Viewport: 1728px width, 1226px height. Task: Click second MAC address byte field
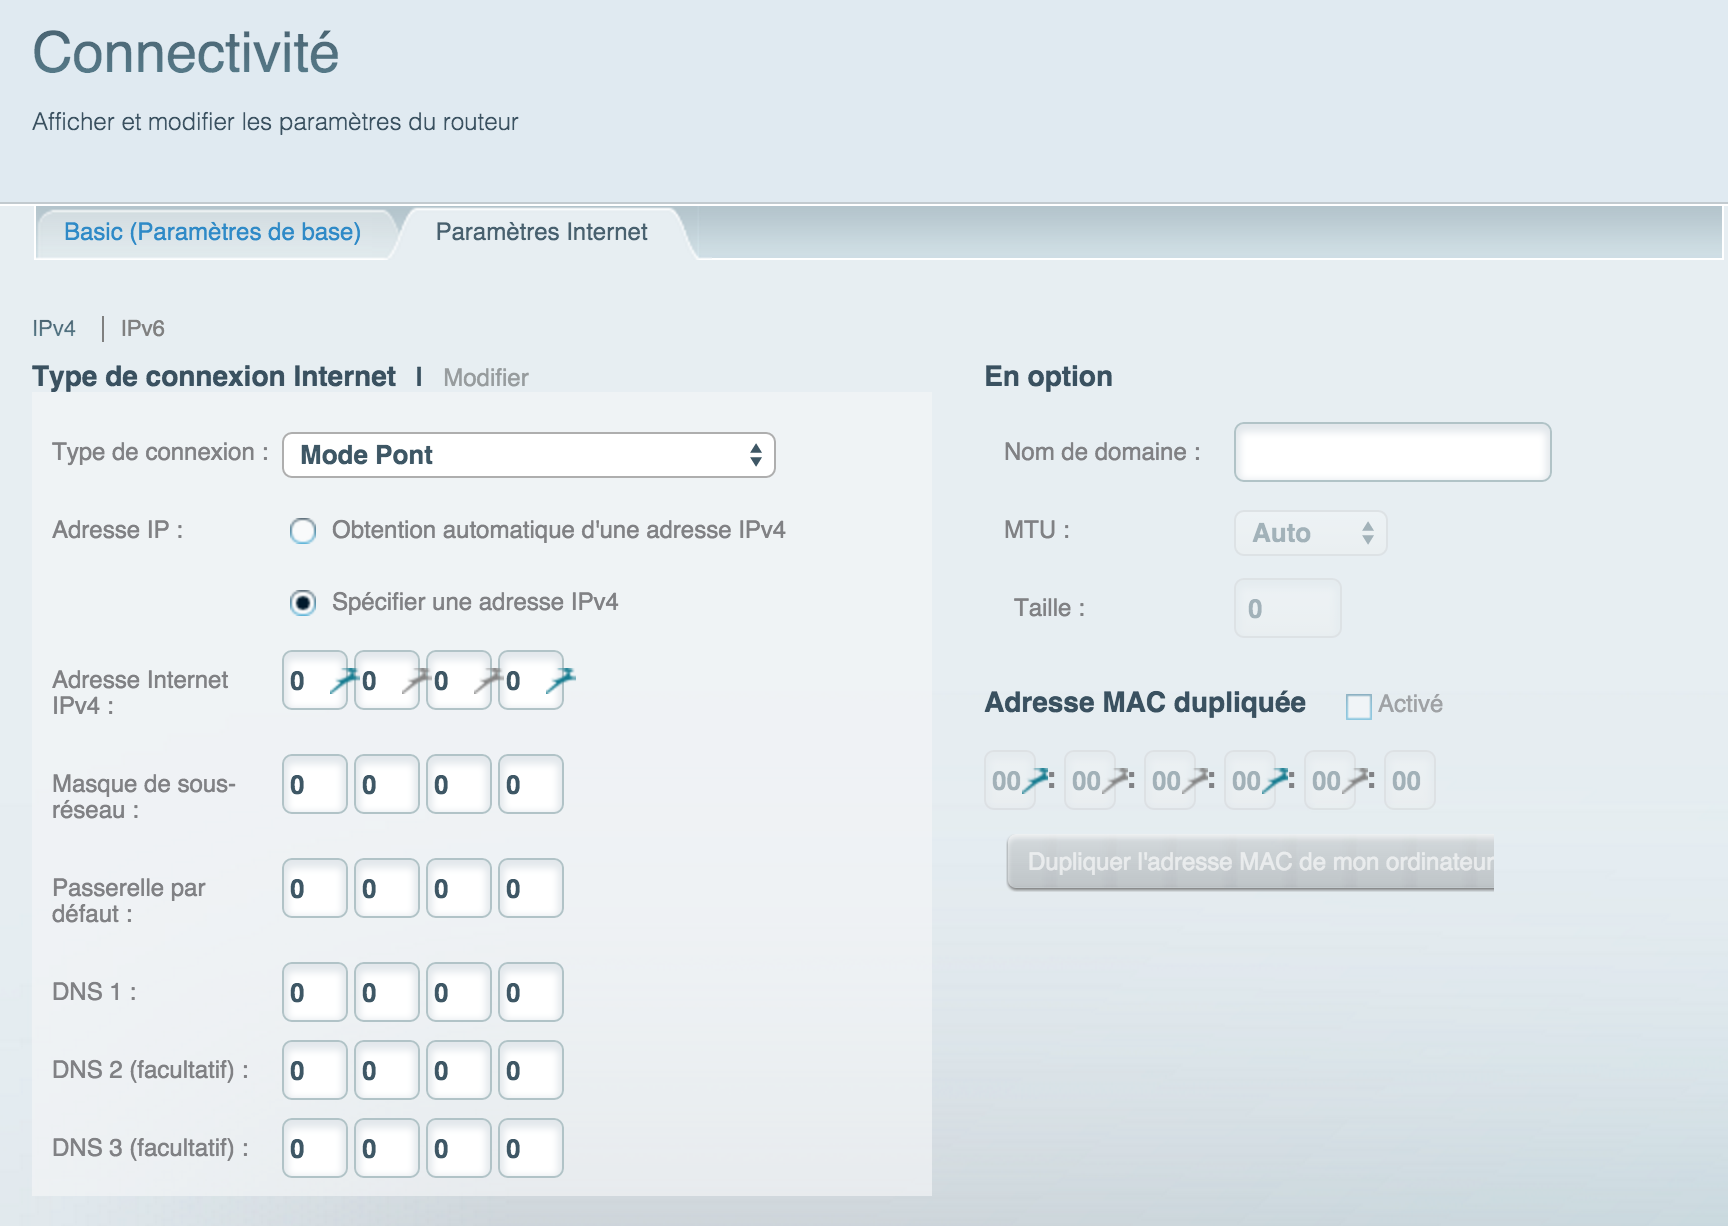click(x=1090, y=781)
